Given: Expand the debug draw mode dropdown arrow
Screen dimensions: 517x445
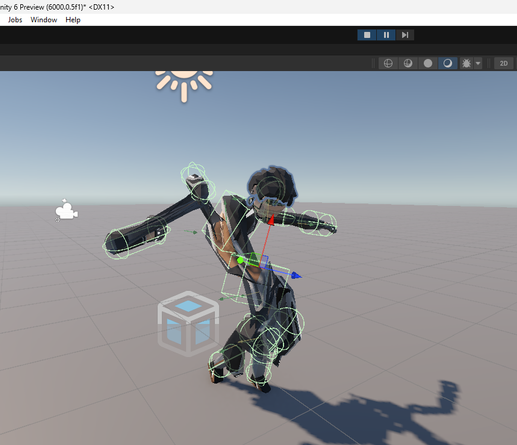Looking at the screenshot, I should (478, 63).
